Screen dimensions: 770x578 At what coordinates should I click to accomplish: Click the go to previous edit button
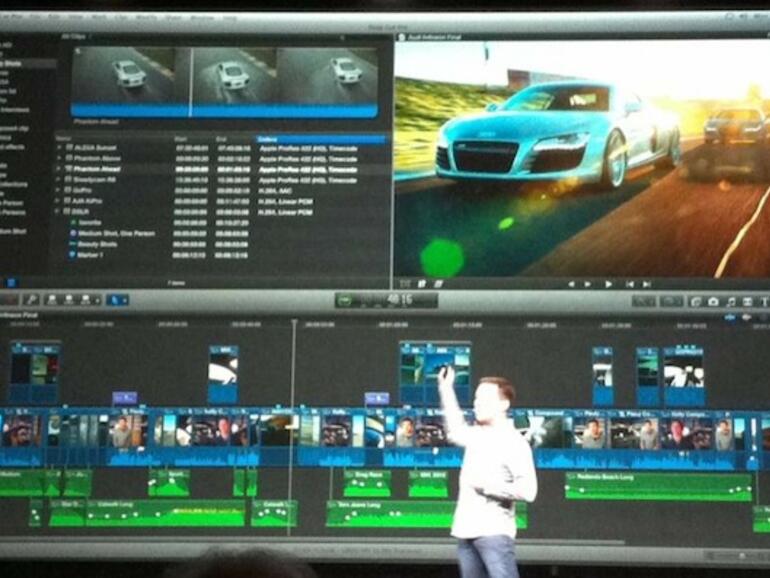pyautogui.click(x=630, y=284)
